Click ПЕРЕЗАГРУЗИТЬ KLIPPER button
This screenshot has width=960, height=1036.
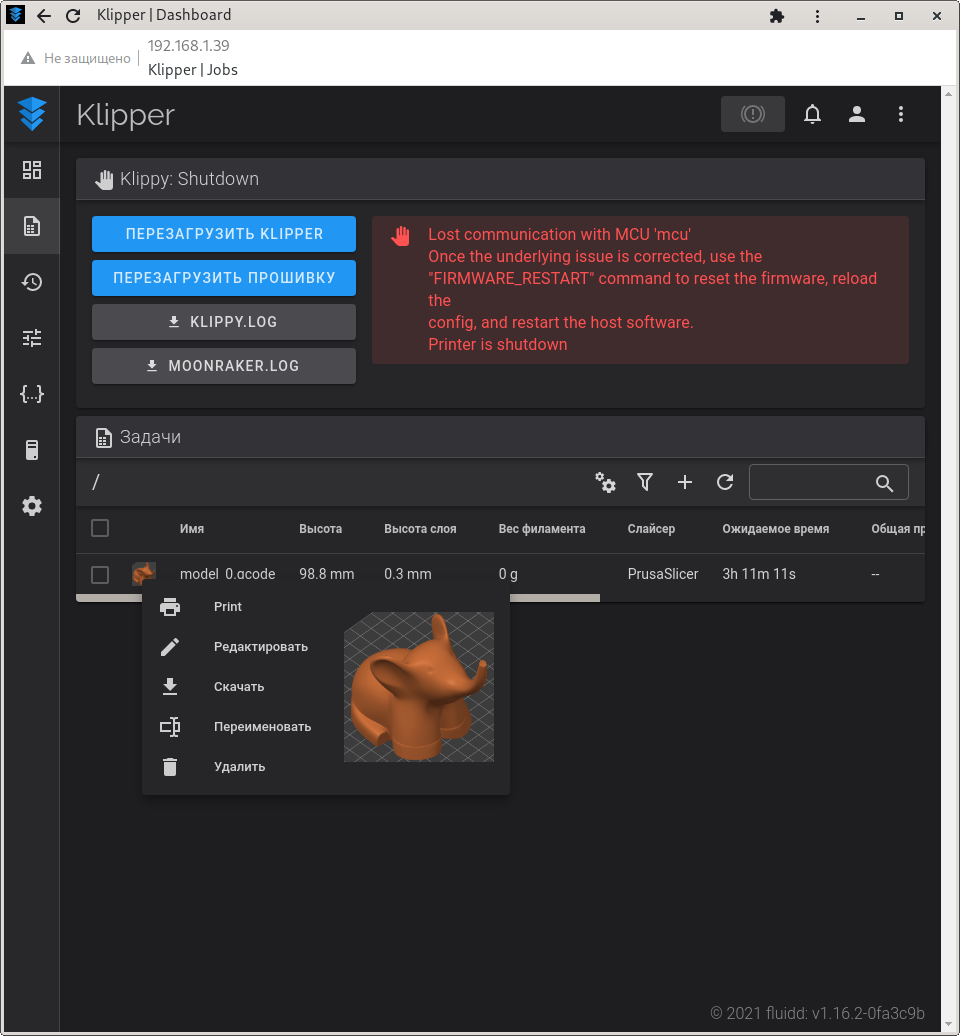tap(224, 234)
